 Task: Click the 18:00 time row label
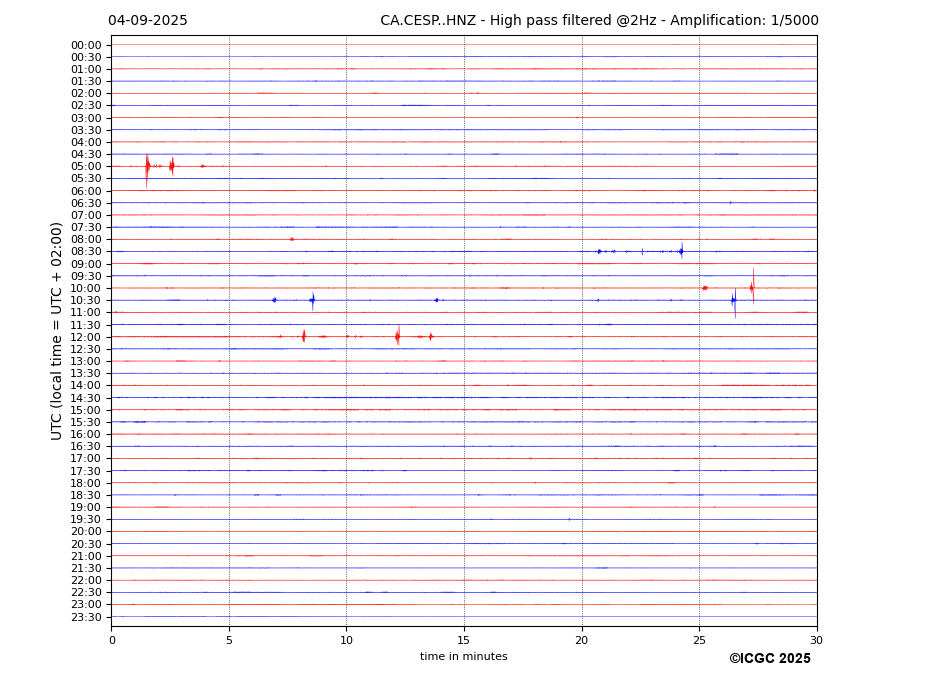(x=86, y=483)
